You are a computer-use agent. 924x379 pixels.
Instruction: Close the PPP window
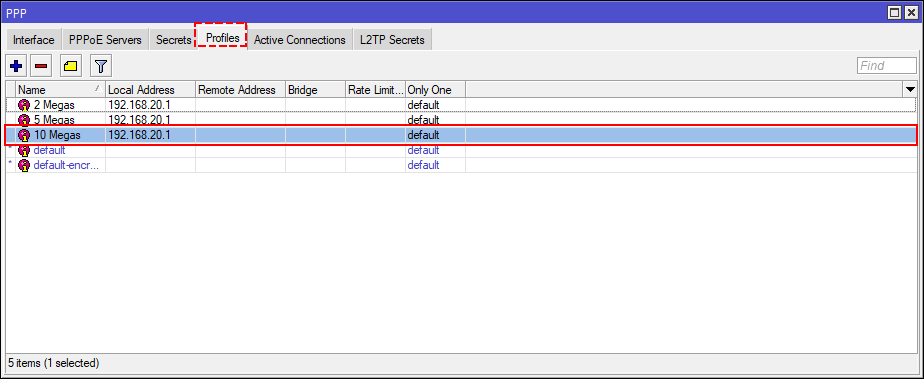click(911, 12)
